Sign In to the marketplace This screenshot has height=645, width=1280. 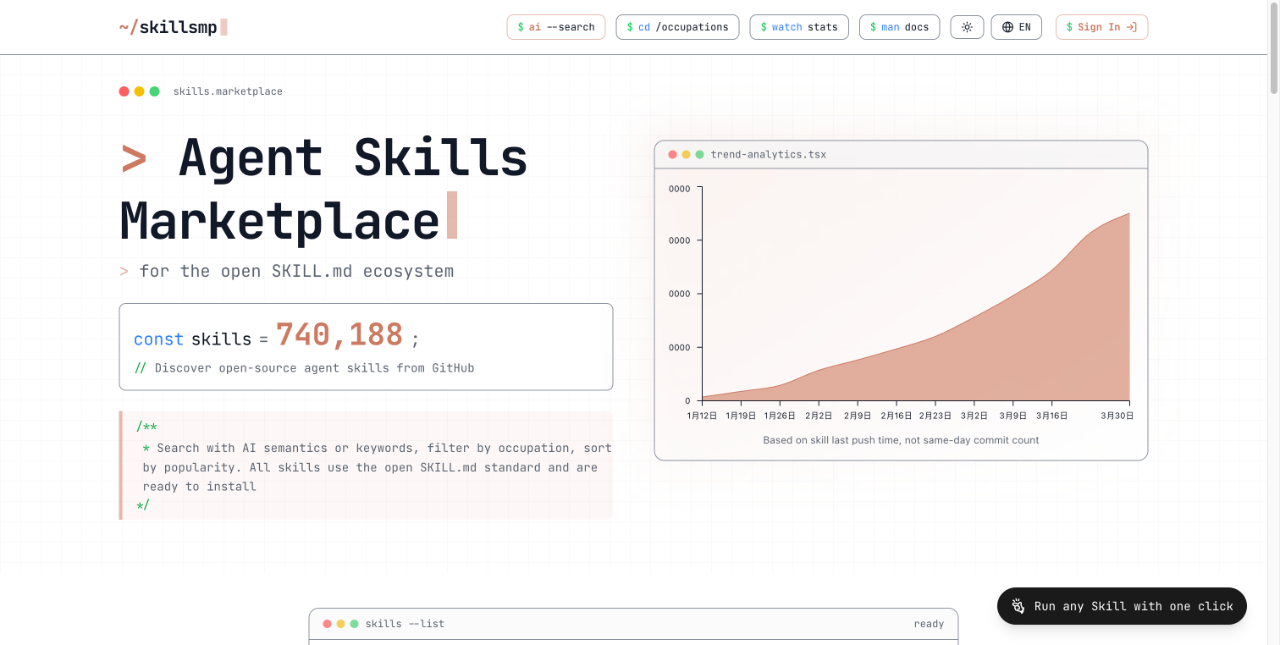1101,27
